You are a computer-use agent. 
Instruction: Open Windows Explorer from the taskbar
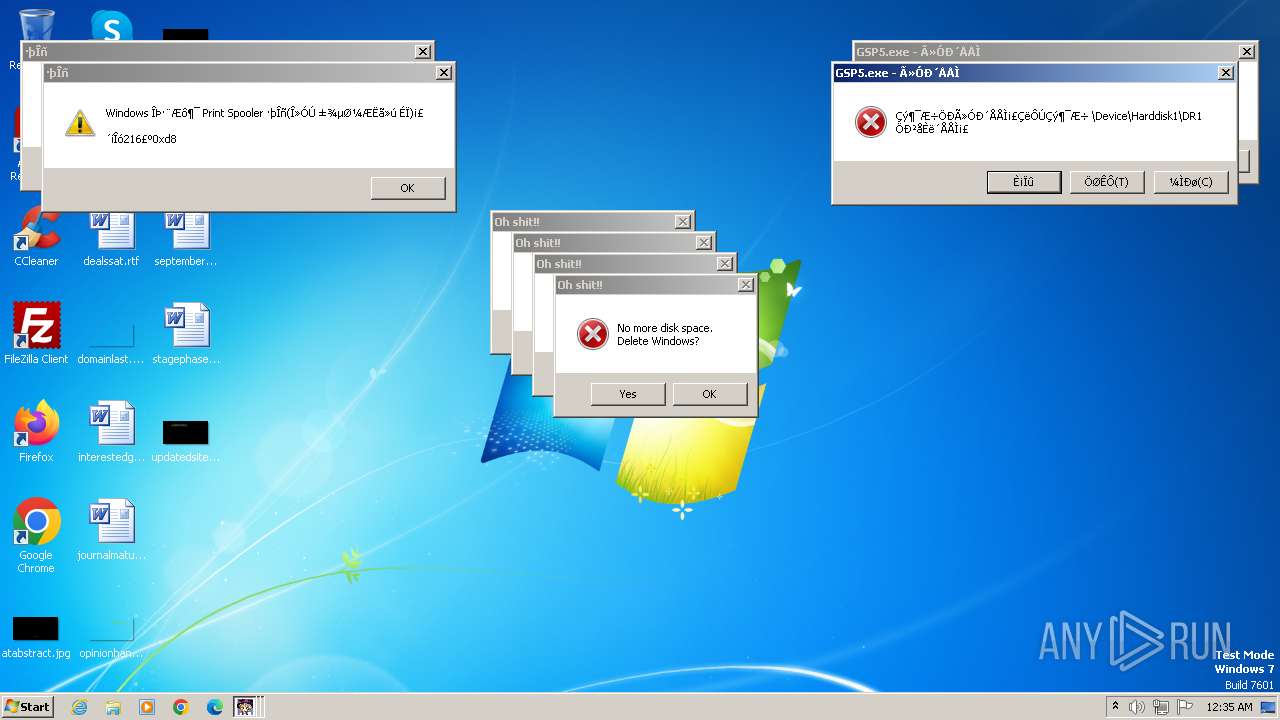(x=113, y=707)
